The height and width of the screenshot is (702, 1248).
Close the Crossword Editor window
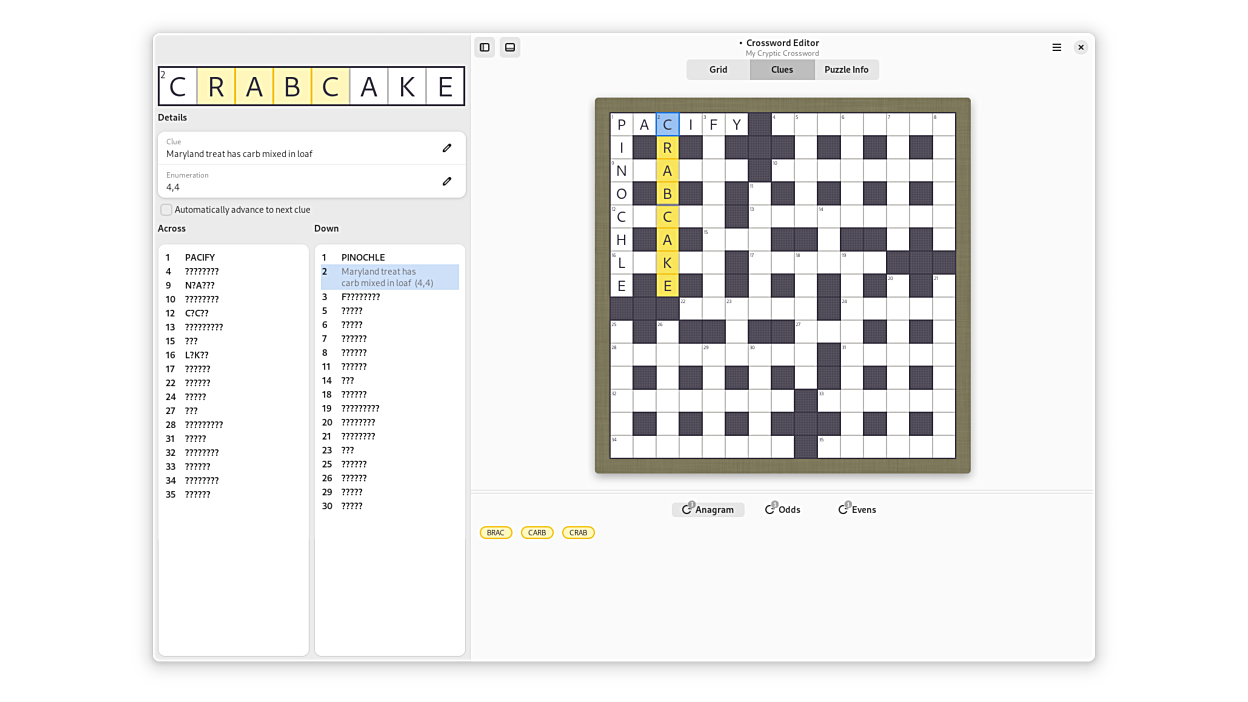(1081, 47)
